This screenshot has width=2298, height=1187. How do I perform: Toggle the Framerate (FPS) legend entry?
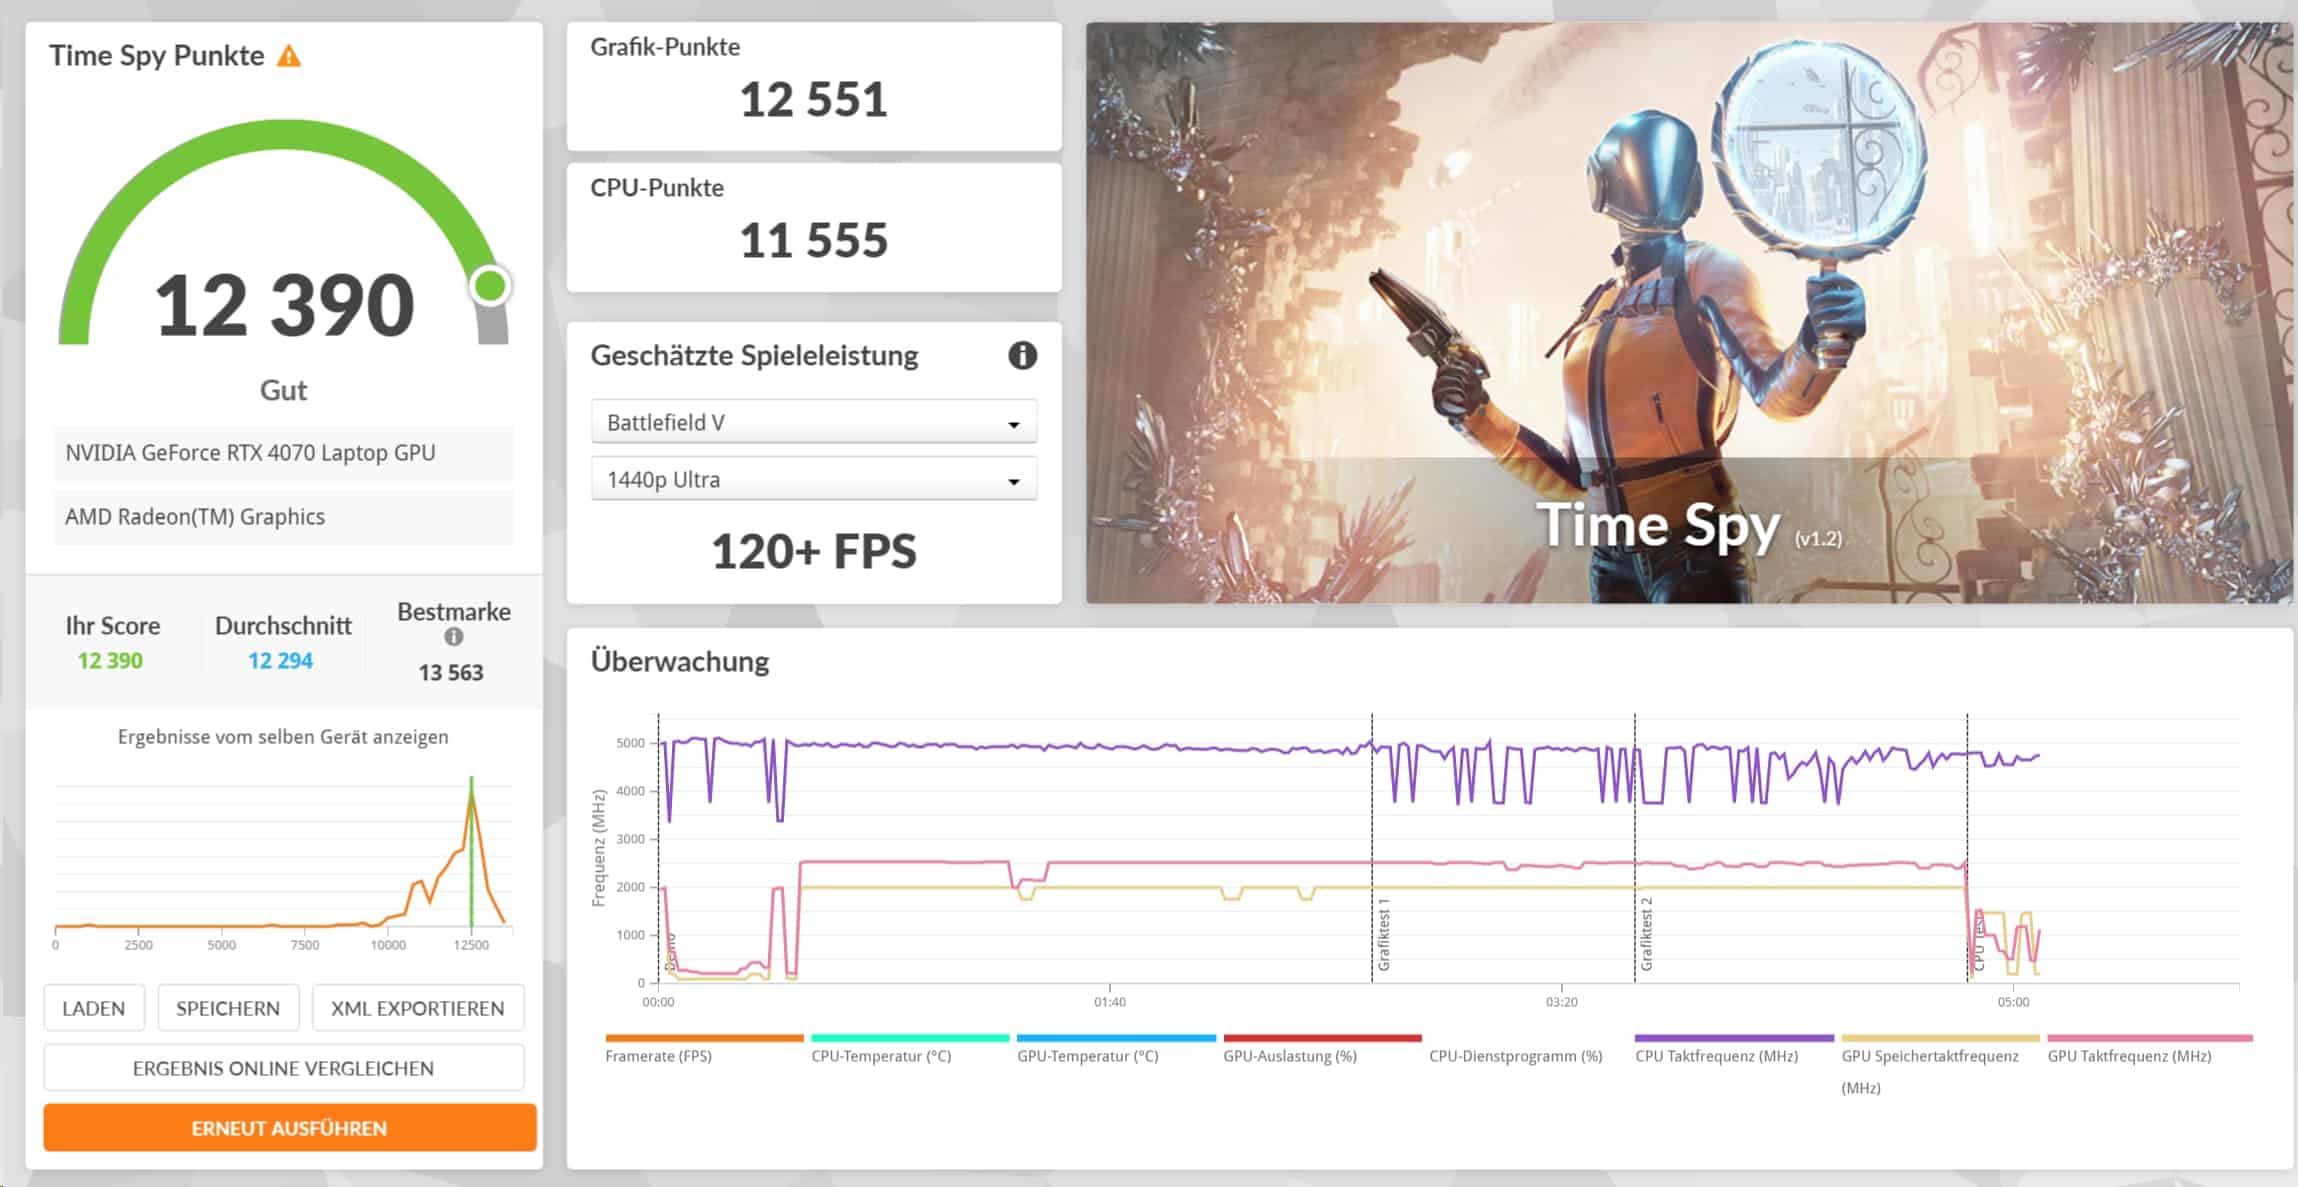[x=658, y=1055]
